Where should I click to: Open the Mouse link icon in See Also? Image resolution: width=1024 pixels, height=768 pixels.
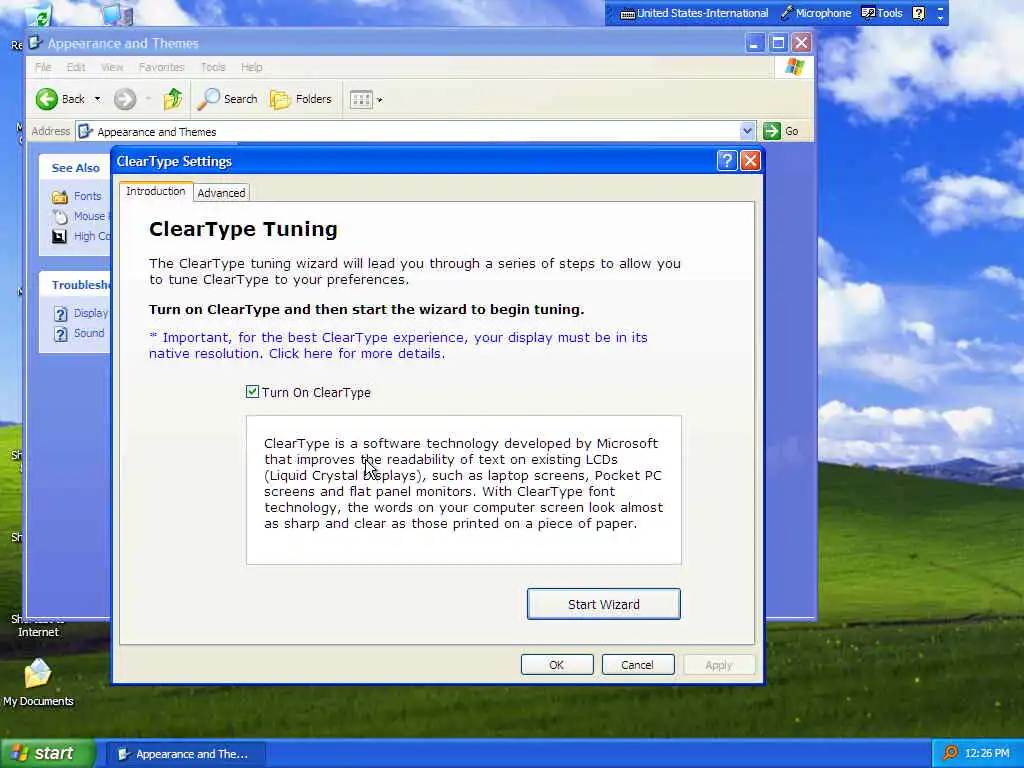(60, 216)
